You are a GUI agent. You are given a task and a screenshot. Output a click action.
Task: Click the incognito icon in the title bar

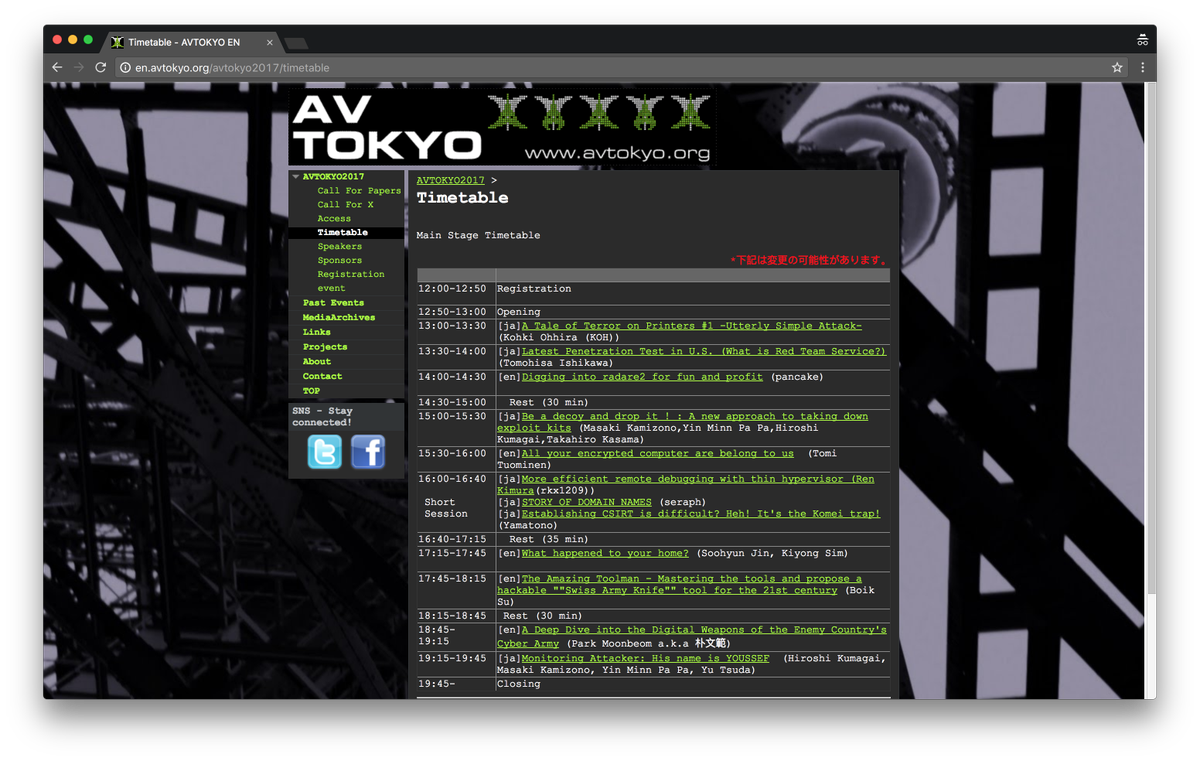click(x=1142, y=40)
